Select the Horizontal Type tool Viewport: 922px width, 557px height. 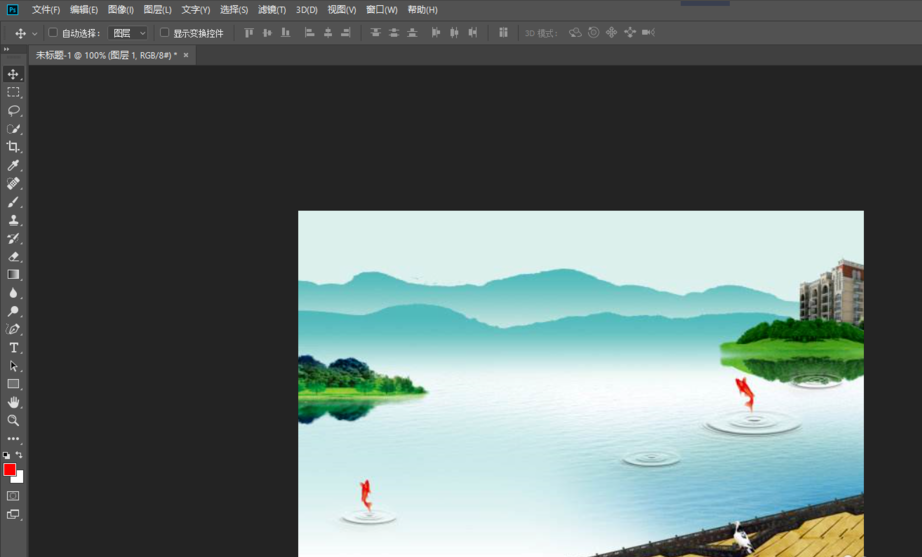[x=14, y=348]
